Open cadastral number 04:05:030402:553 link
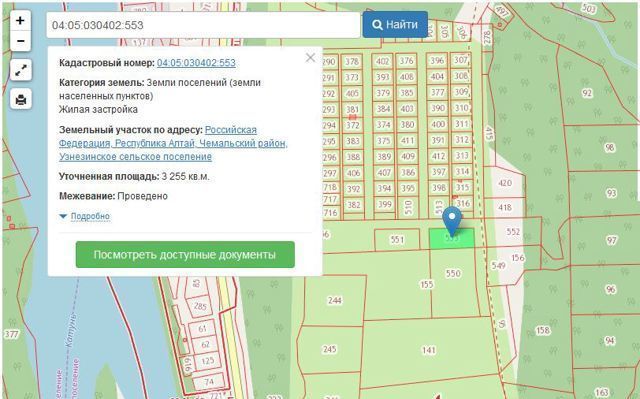The height and width of the screenshot is (399, 640). pyautogui.click(x=196, y=63)
